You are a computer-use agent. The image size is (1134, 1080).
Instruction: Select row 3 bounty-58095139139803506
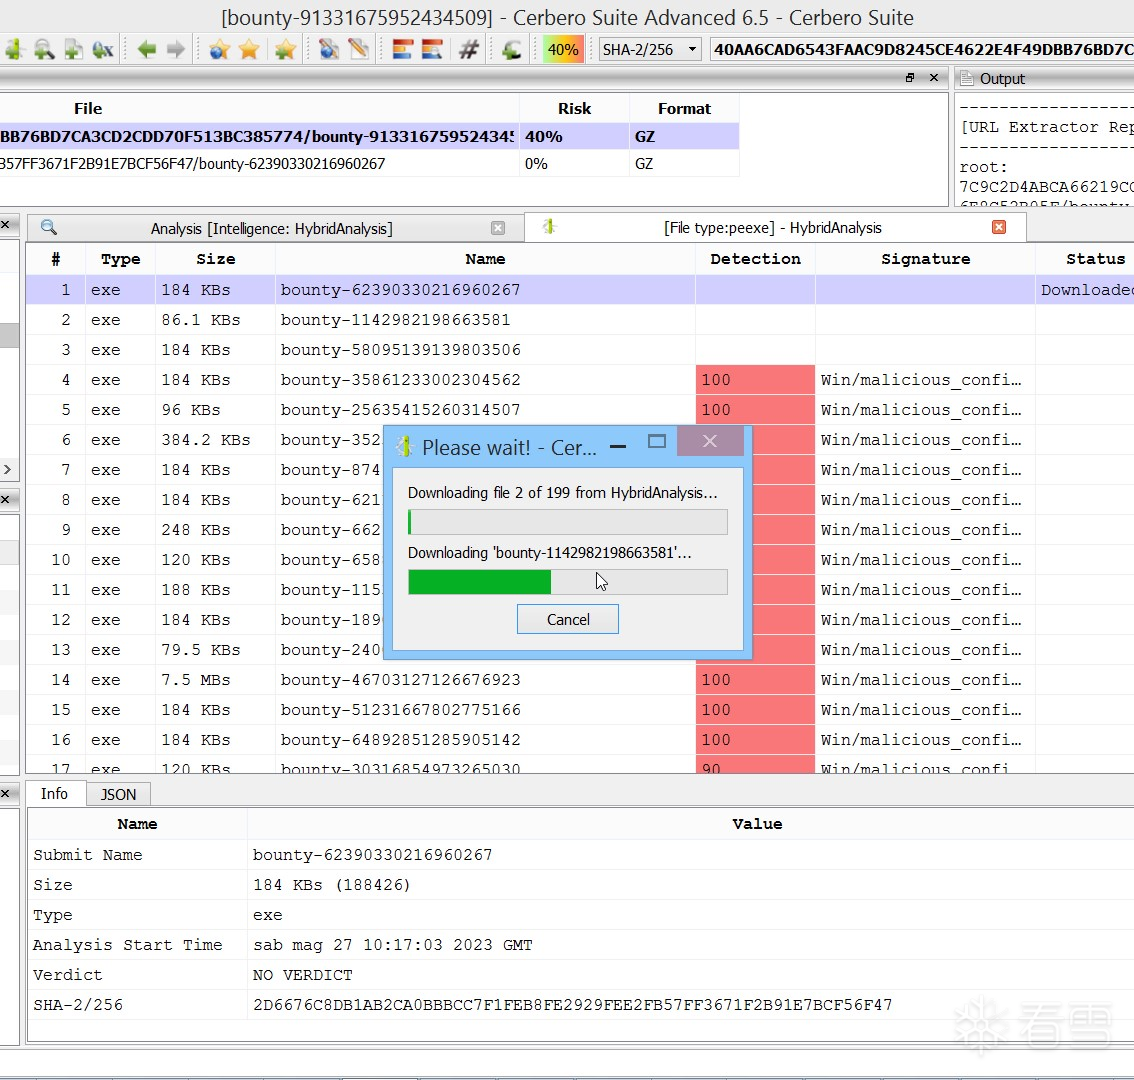point(580,349)
